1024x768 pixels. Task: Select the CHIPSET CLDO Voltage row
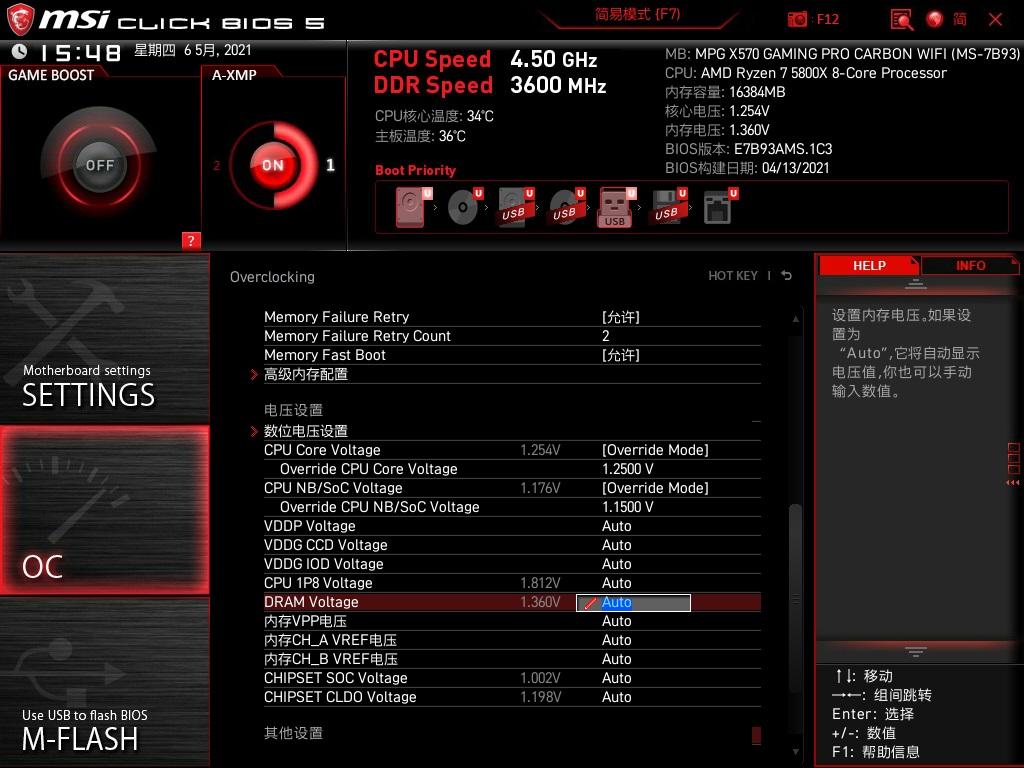(512, 697)
